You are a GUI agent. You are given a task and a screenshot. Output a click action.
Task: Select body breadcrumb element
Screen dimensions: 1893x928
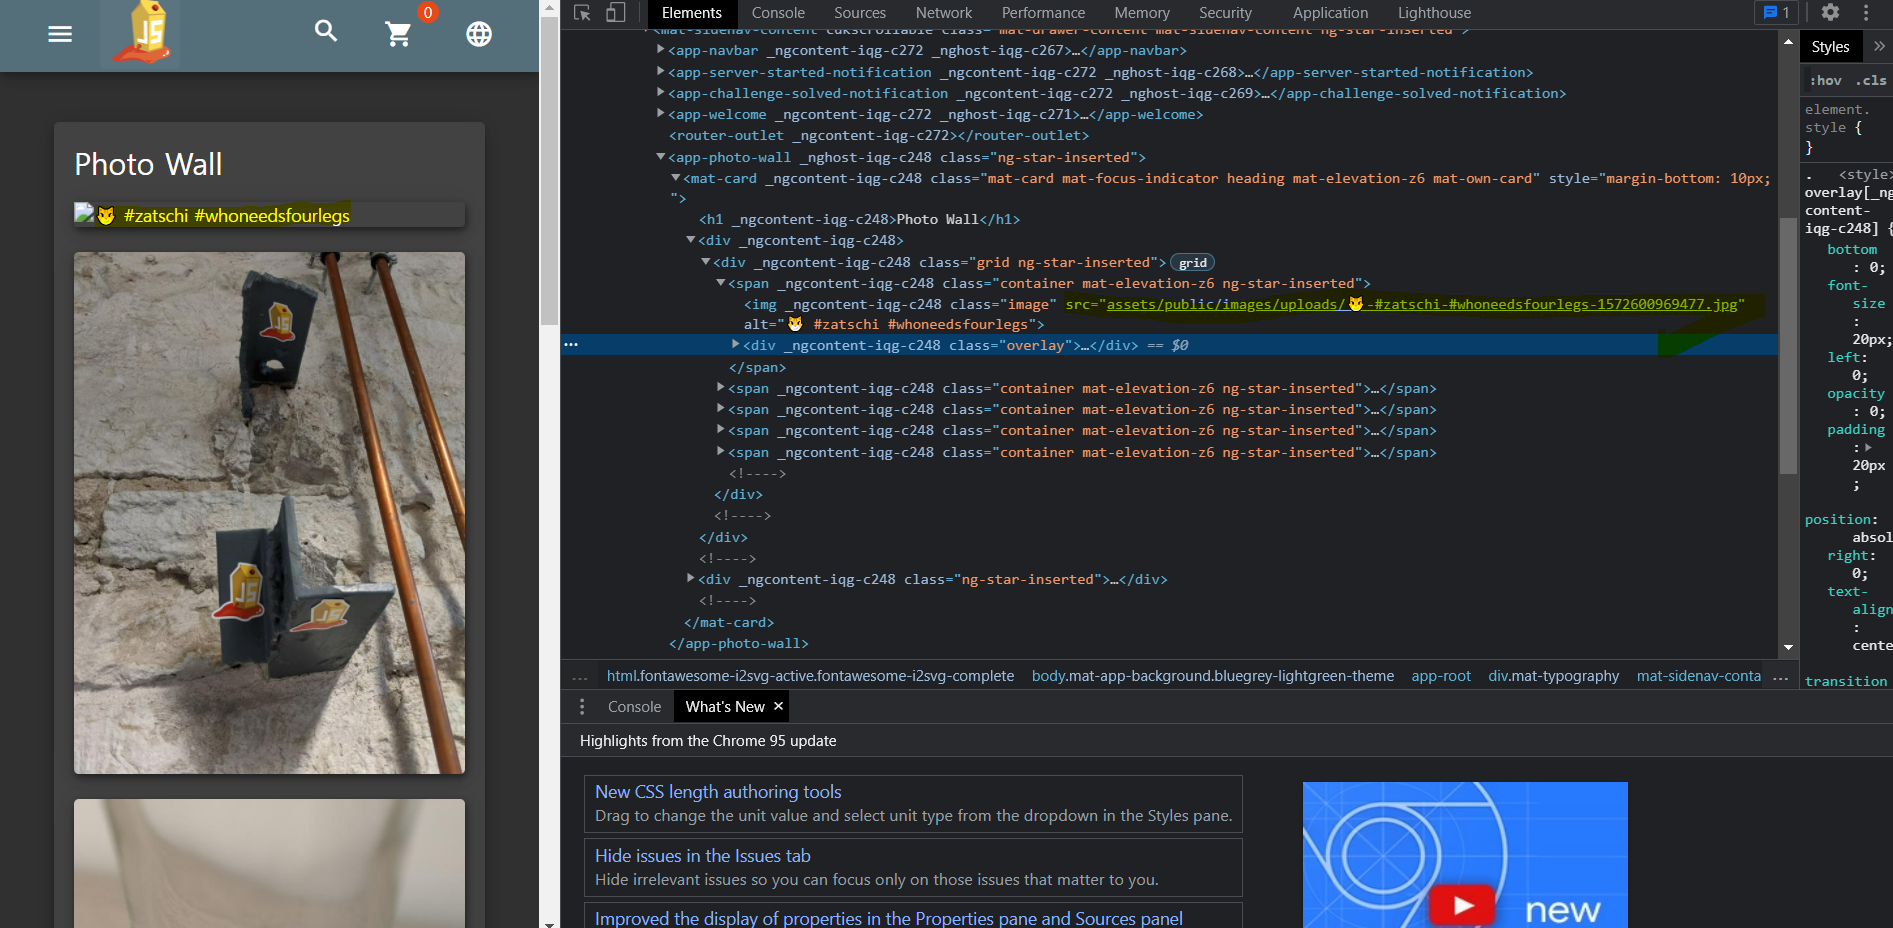coord(1212,676)
